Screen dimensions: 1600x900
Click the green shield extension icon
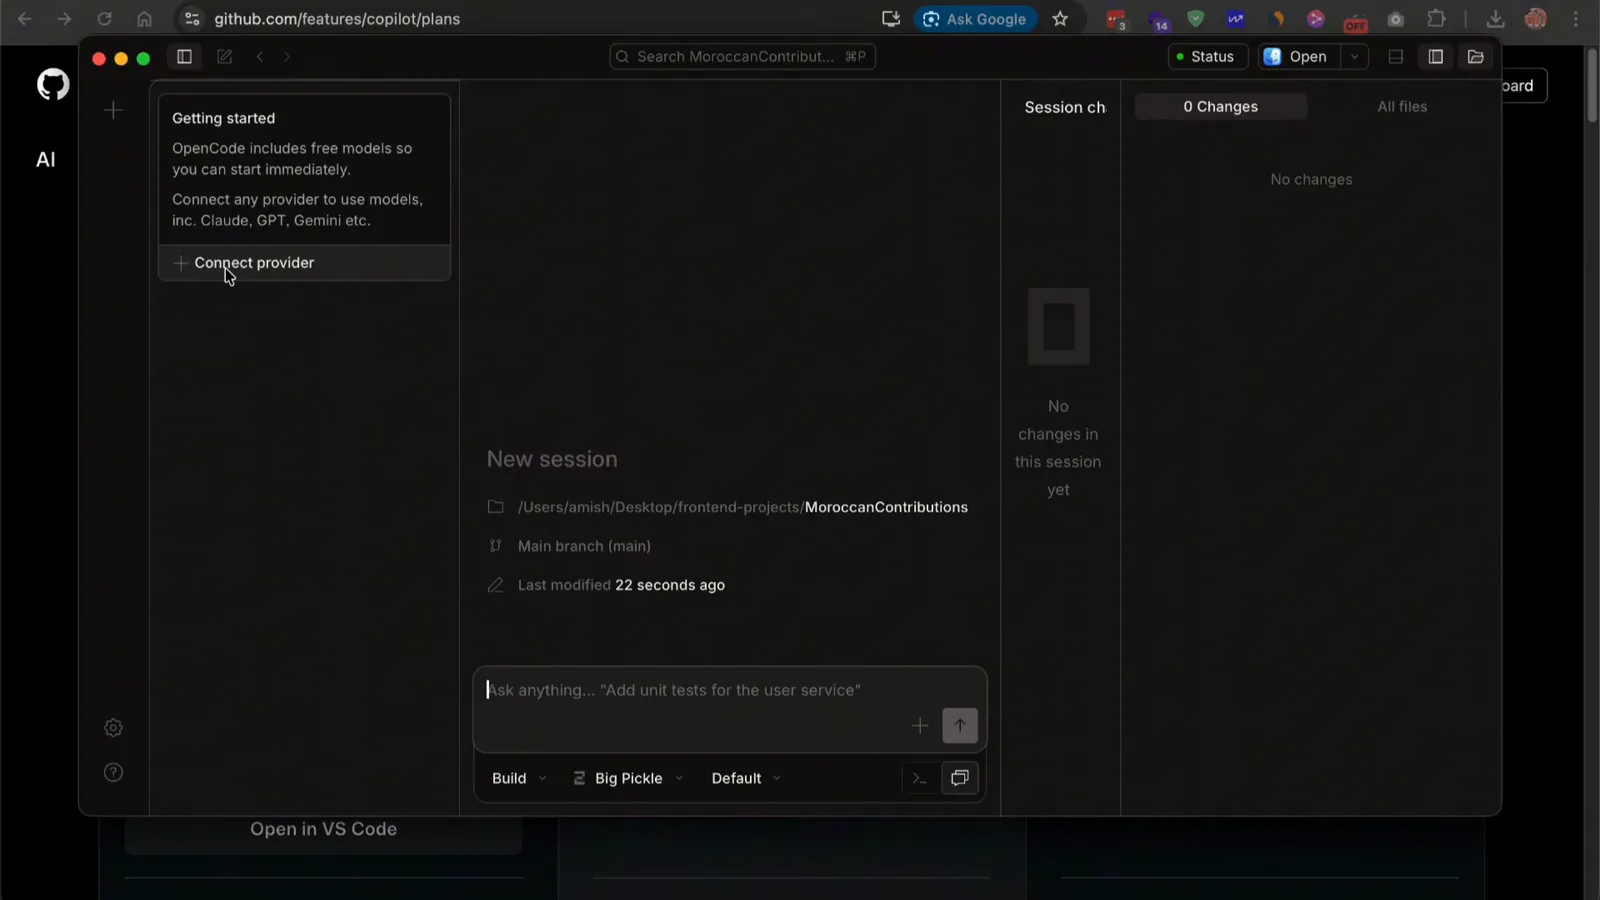pyautogui.click(x=1196, y=19)
